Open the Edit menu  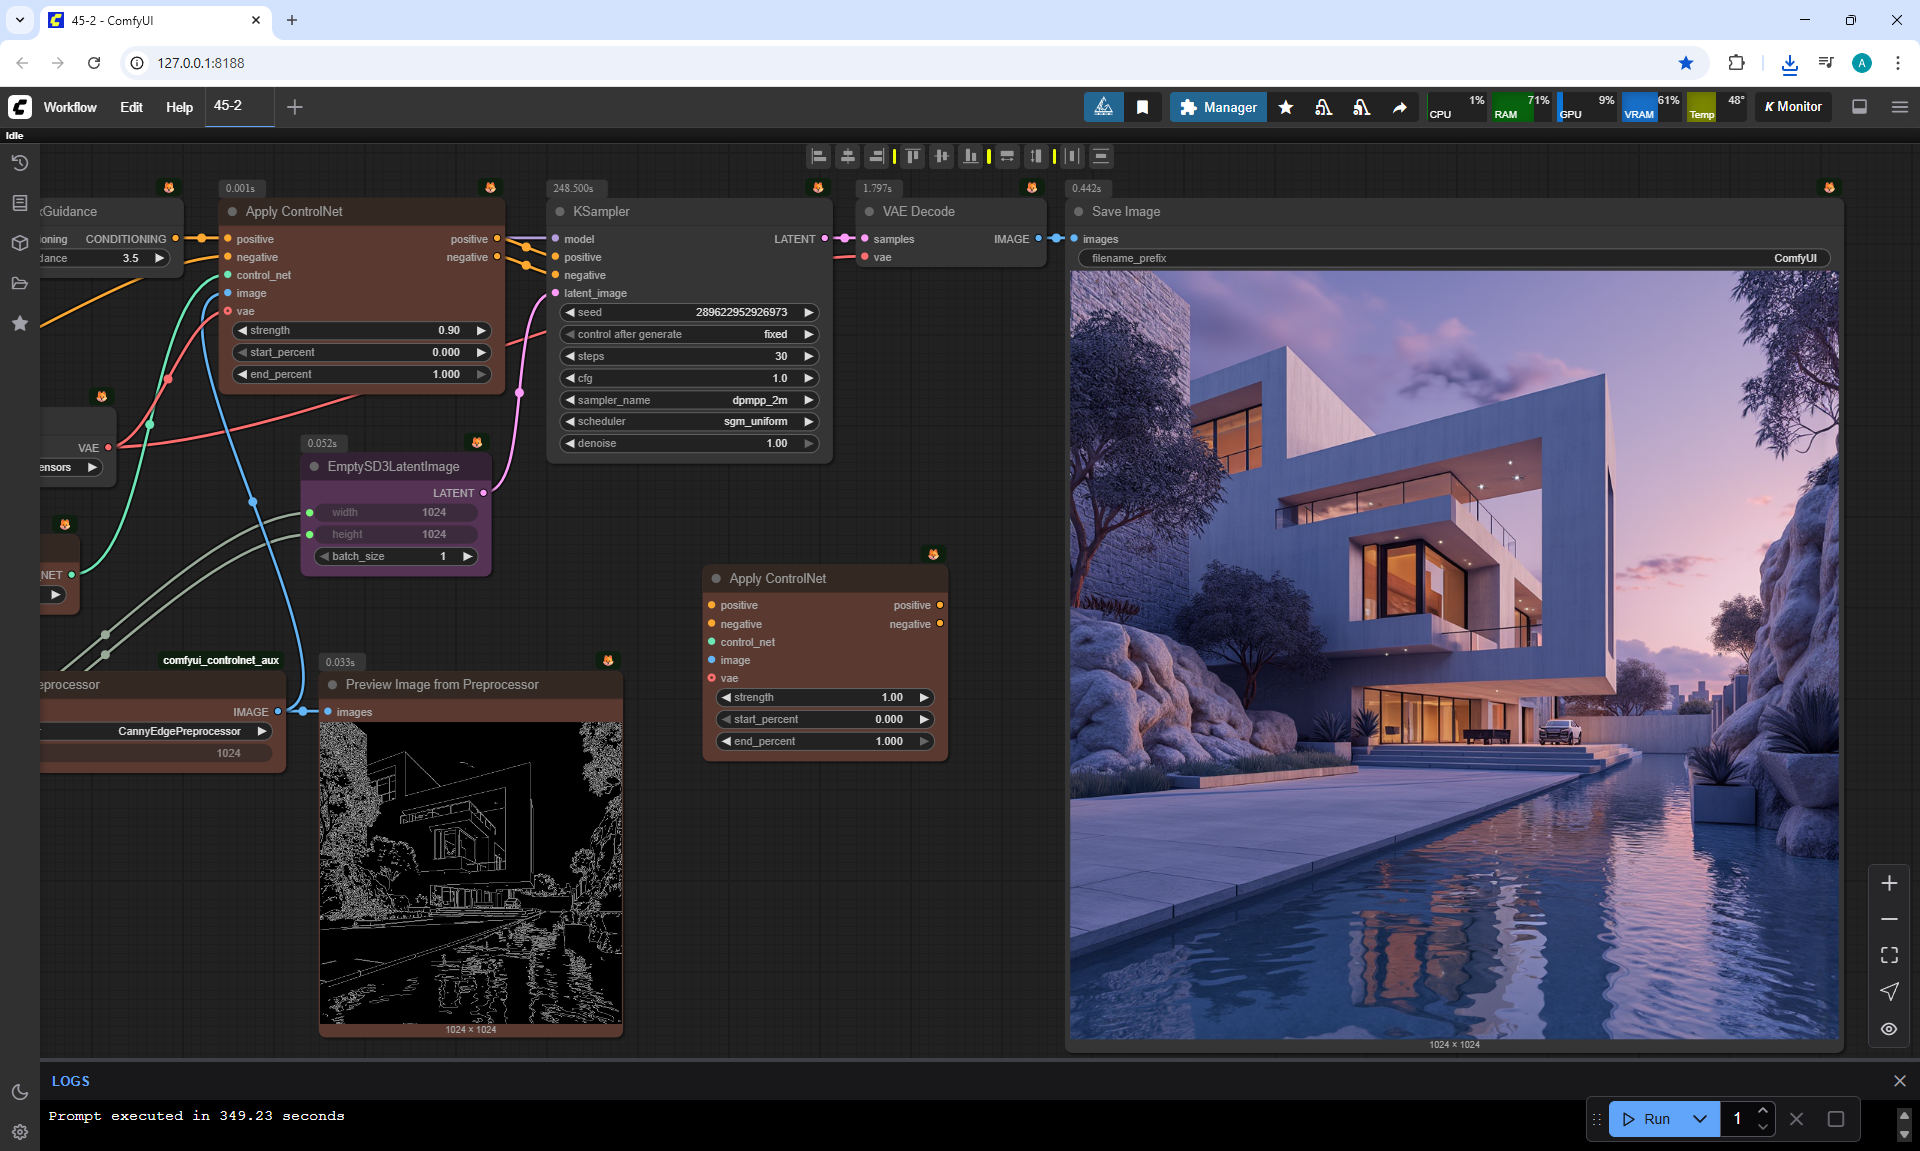click(131, 107)
